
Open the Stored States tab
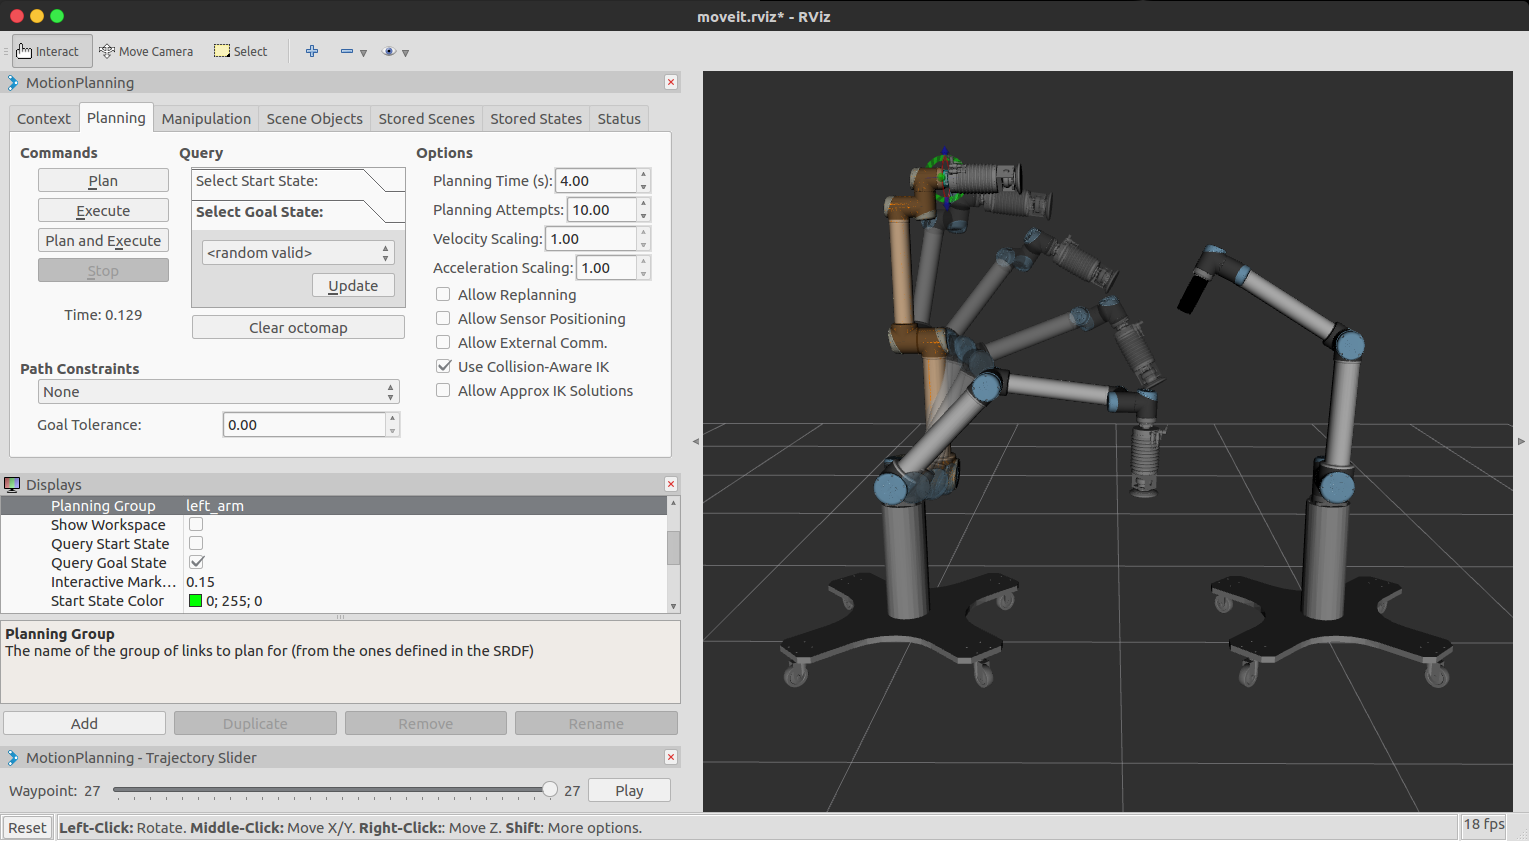(x=536, y=118)
